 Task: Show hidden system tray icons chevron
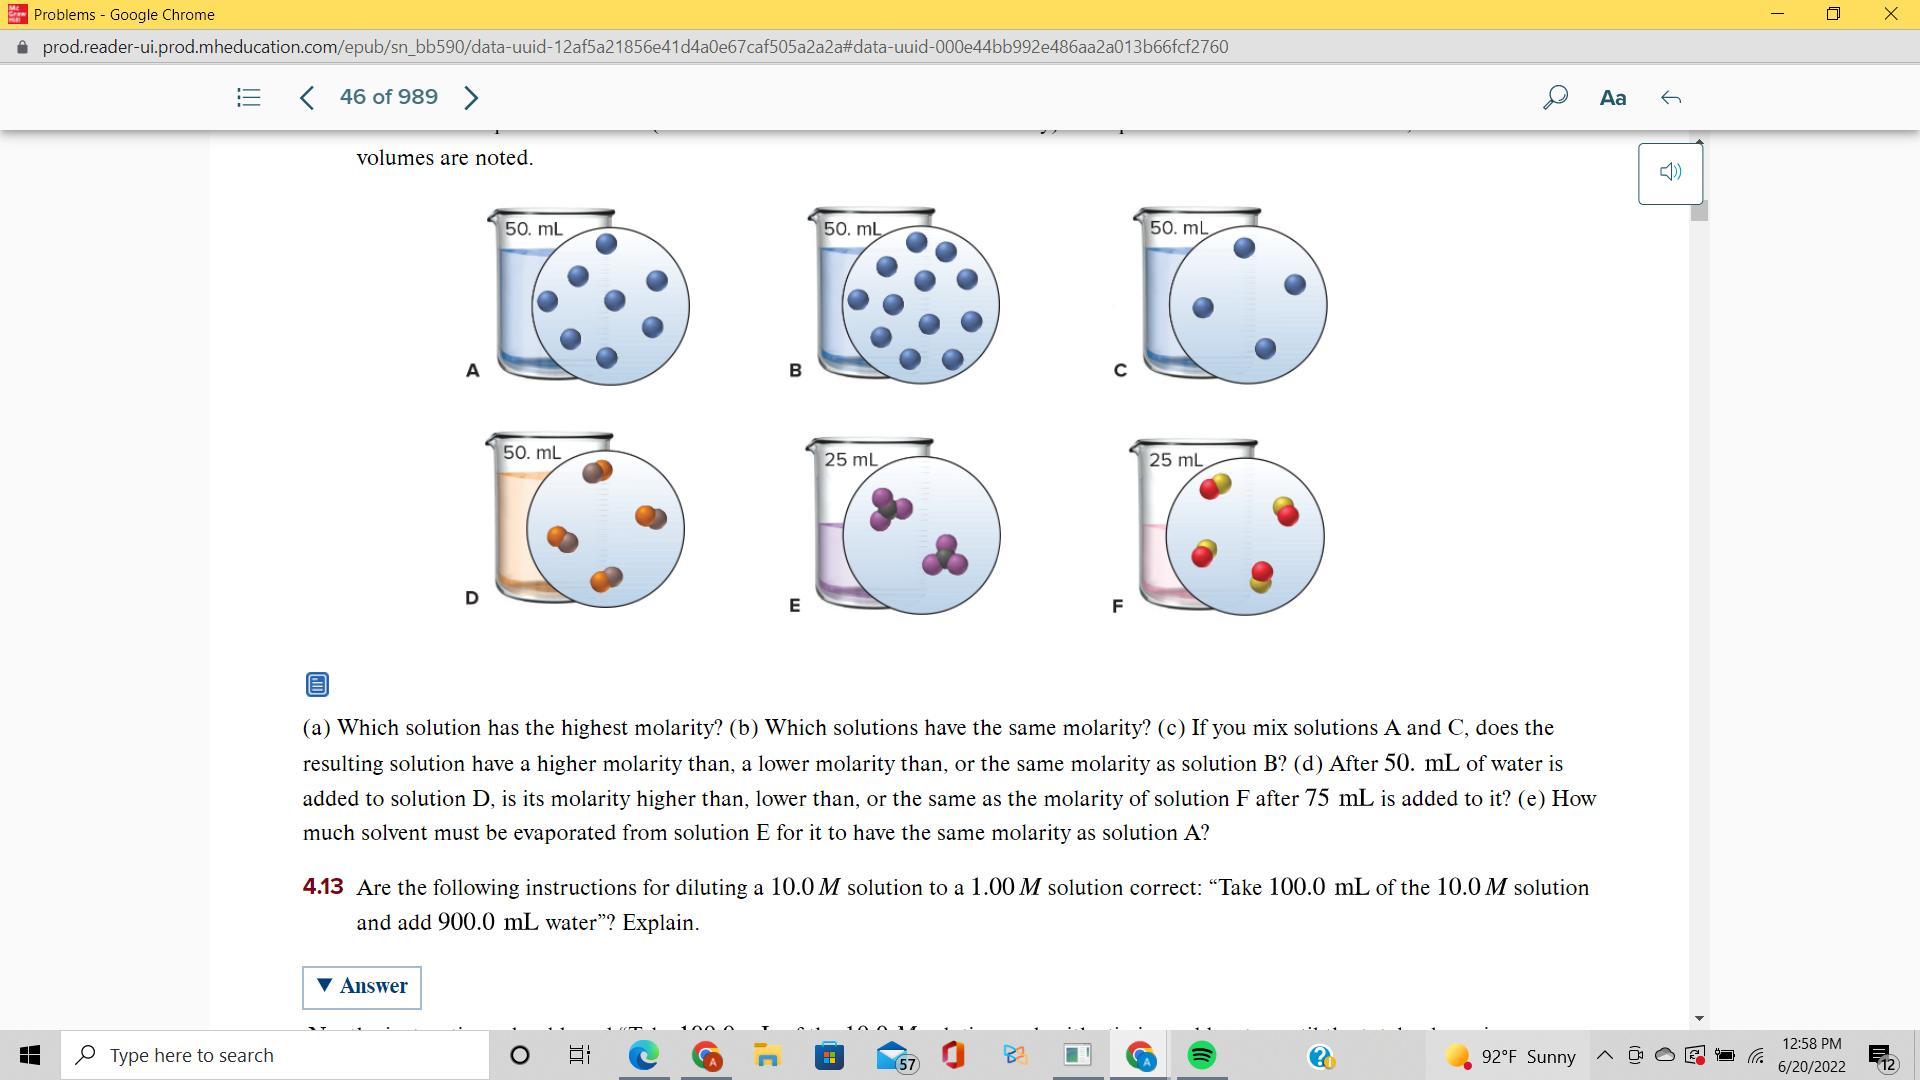1604,1055
